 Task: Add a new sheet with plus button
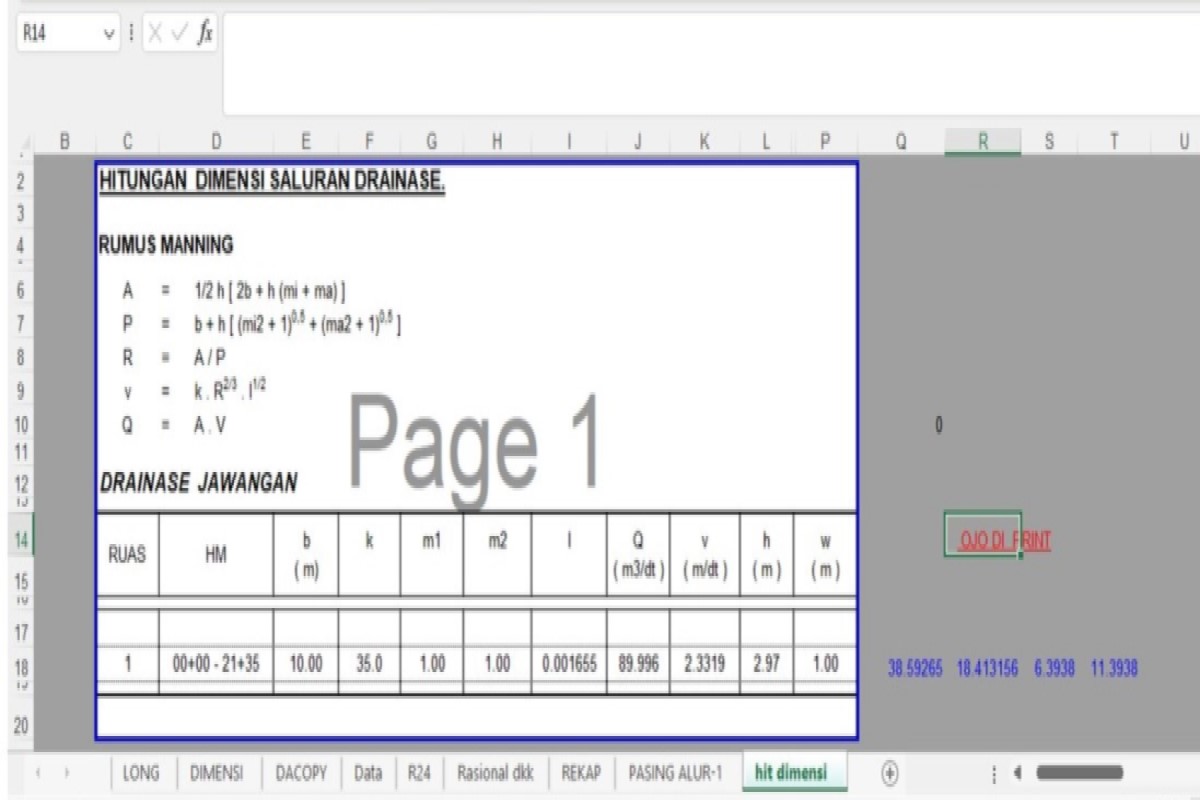pos(889,773)
